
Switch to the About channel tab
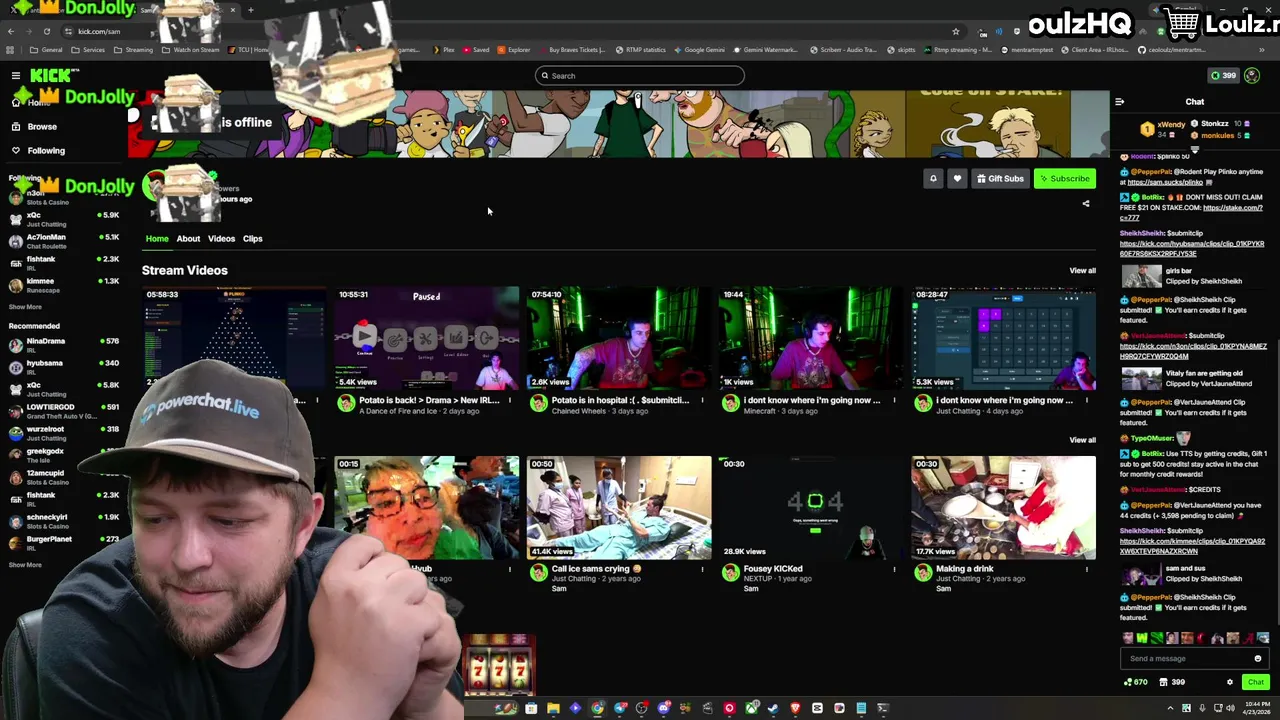click(x=188, y=239)
